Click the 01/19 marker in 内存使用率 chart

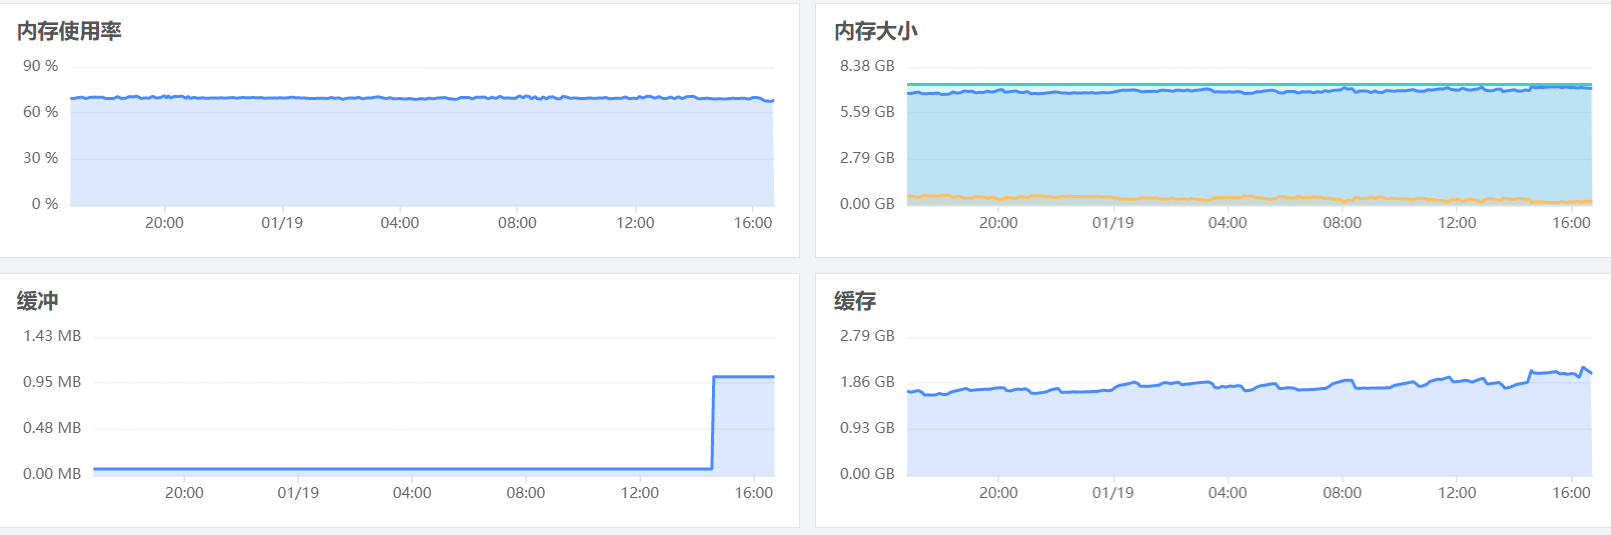282,223
